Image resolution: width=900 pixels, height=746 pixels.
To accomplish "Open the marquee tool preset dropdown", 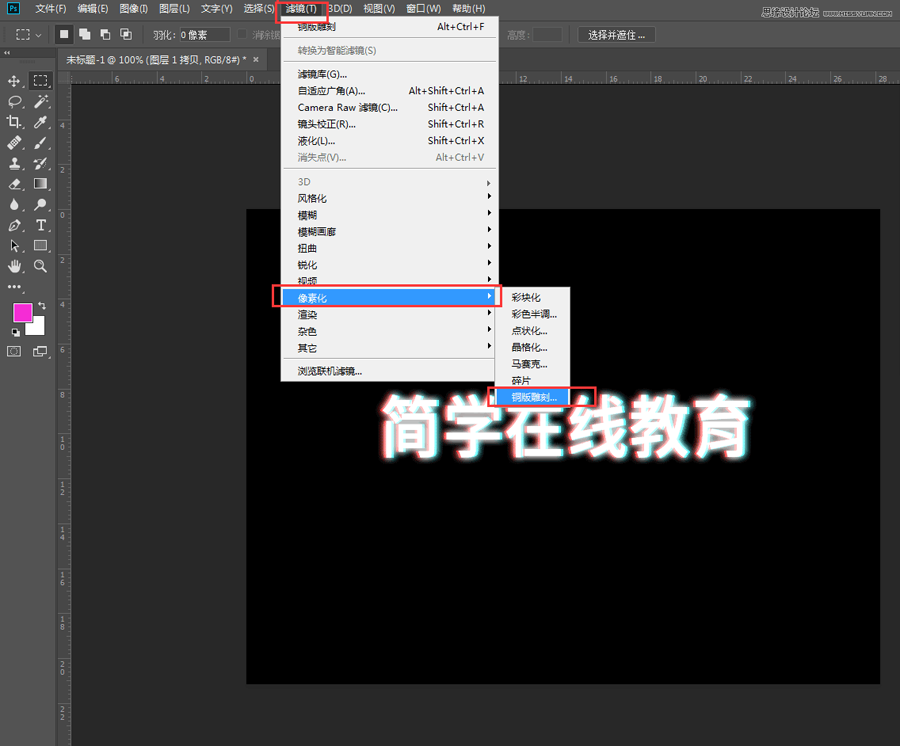I will pyautogui.click(x=28, y=34).
